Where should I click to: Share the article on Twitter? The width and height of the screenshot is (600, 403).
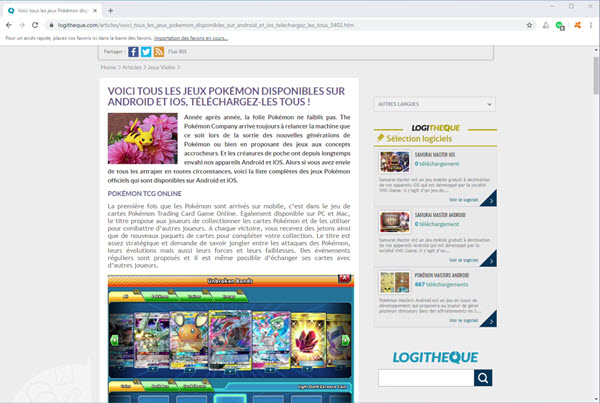(x=146, y=52)
